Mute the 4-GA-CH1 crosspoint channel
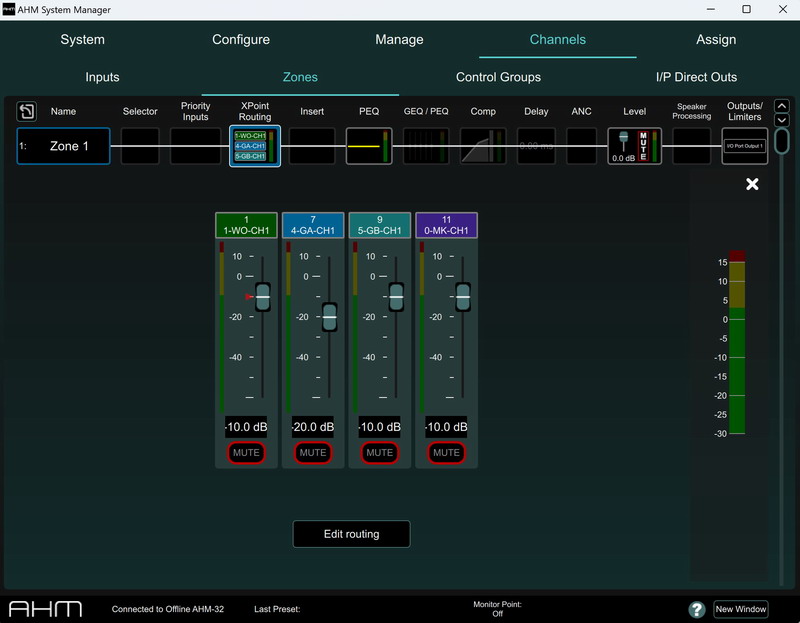This screenshot has width=800, height=623. point(313,453)
